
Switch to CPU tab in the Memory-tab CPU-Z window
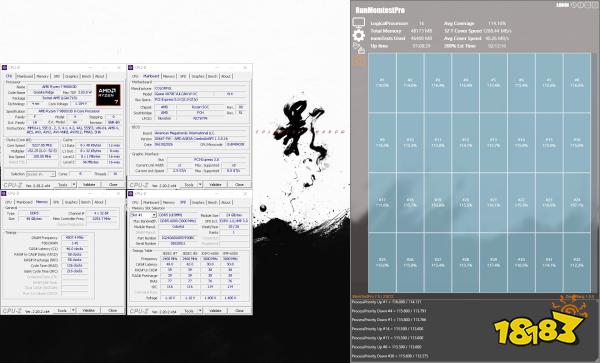9,202
